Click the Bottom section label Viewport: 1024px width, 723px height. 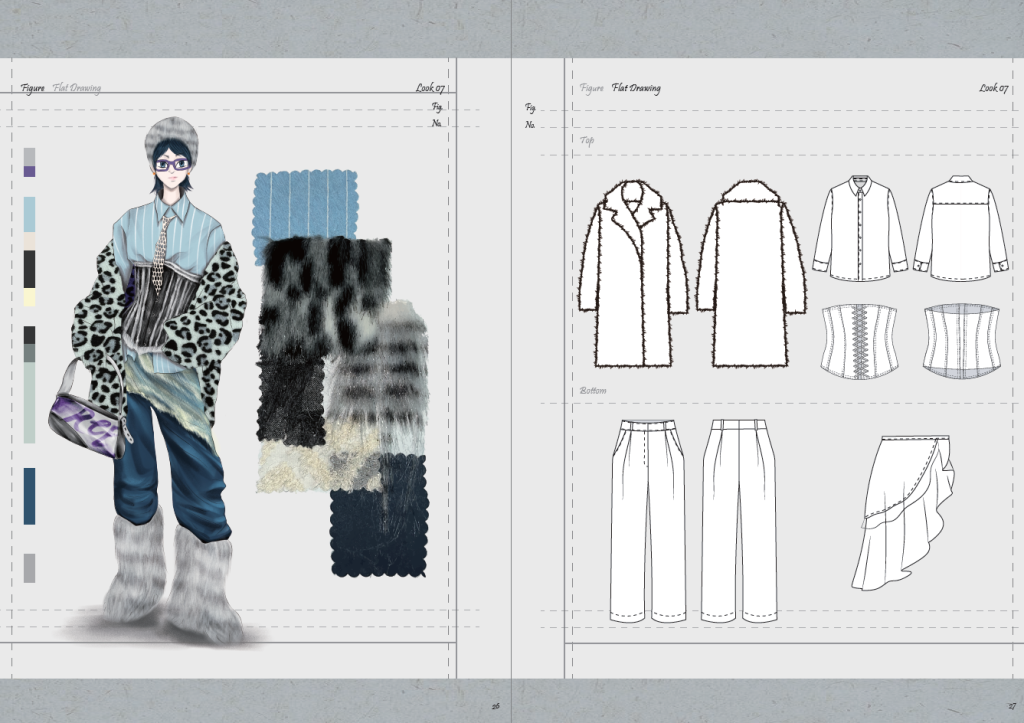point(593,390)
